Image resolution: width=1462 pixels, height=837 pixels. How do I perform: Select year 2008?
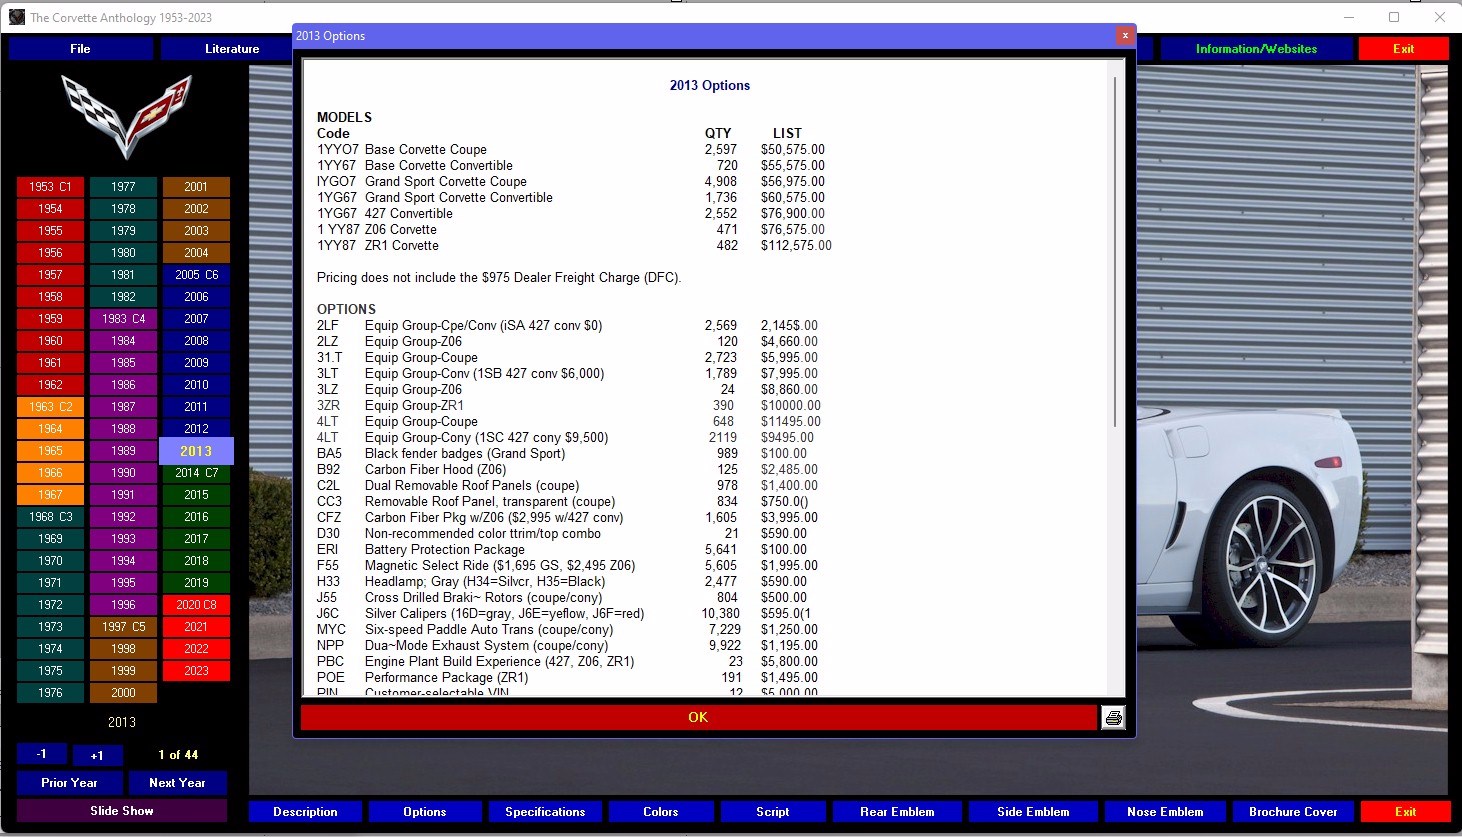click(x=196, y=341)
